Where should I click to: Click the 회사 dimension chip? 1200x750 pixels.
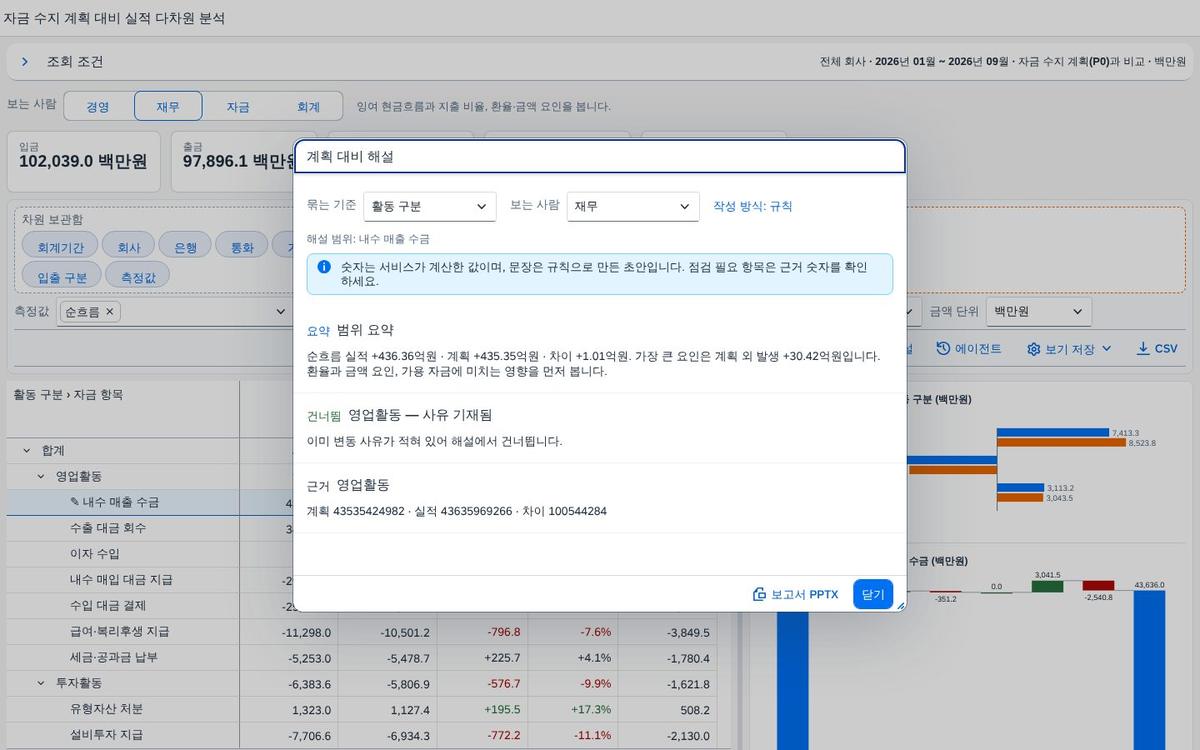pyautogui.click(x=129, y=247)
